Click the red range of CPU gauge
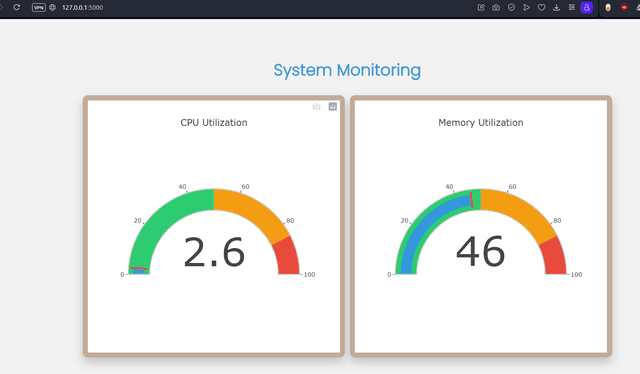Viewport: 640px width, 374px height. [287, 257]
